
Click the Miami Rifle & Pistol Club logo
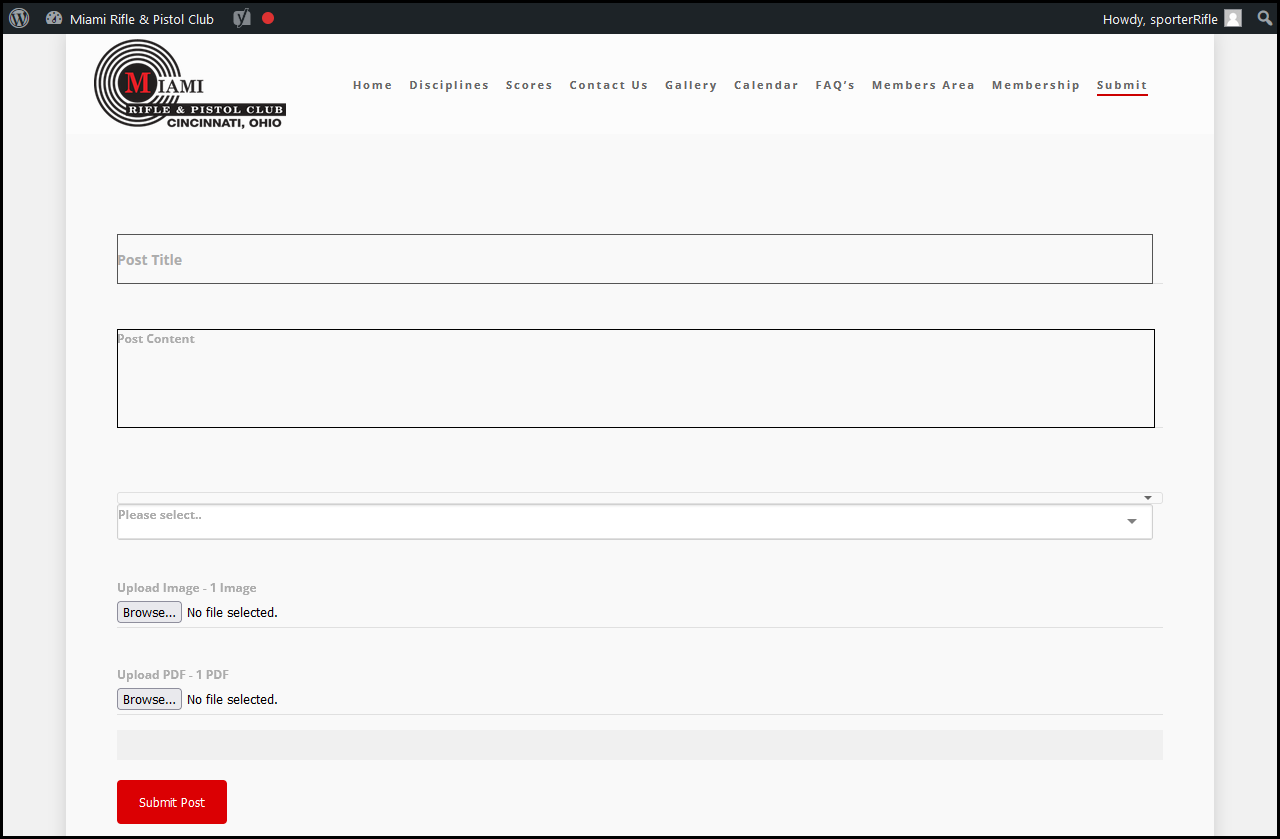point(190,84)
